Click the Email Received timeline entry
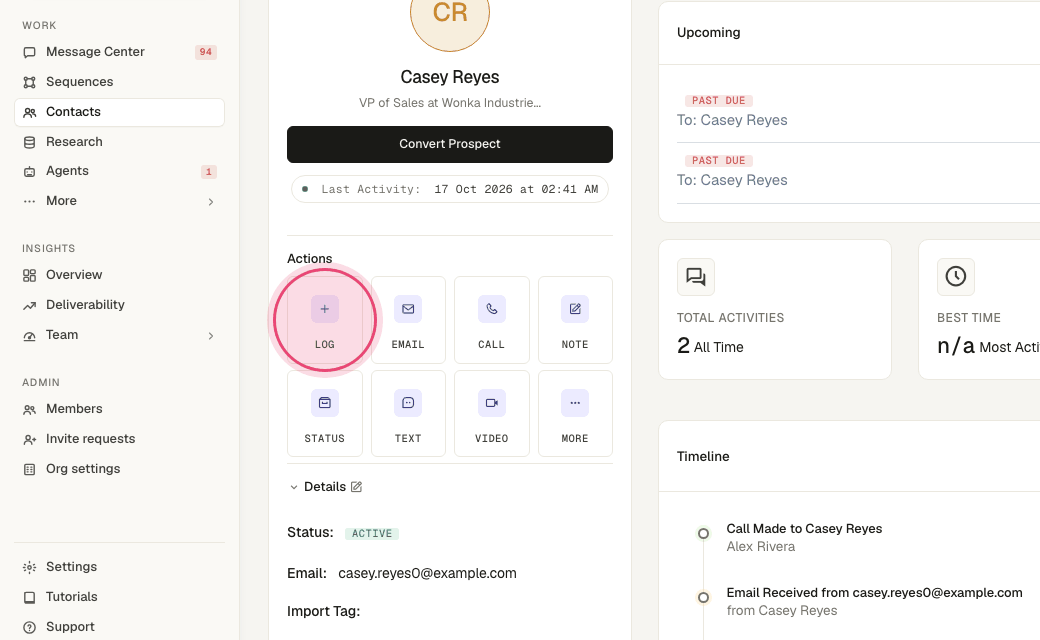The width and height of the screenshot is (1040, 640). point(874,593)
